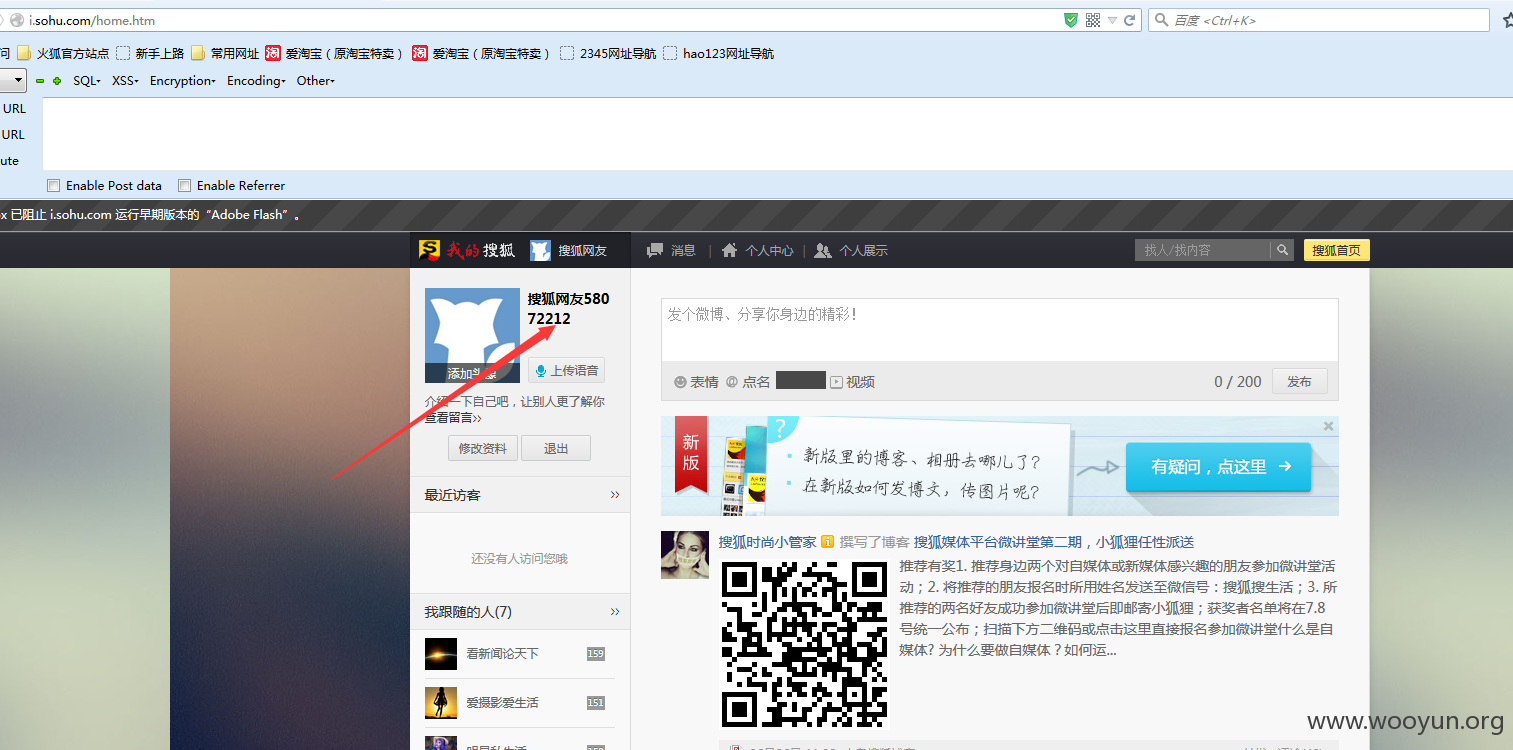
Task: Click the 159 badge next to 看新闻论天下
Action: click(596, 654)
